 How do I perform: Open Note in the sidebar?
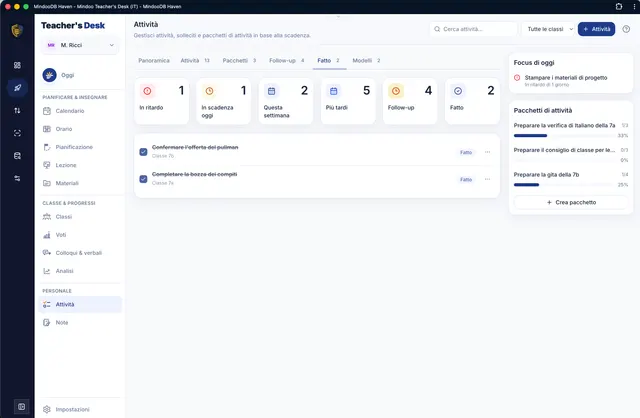click(80, 322)
